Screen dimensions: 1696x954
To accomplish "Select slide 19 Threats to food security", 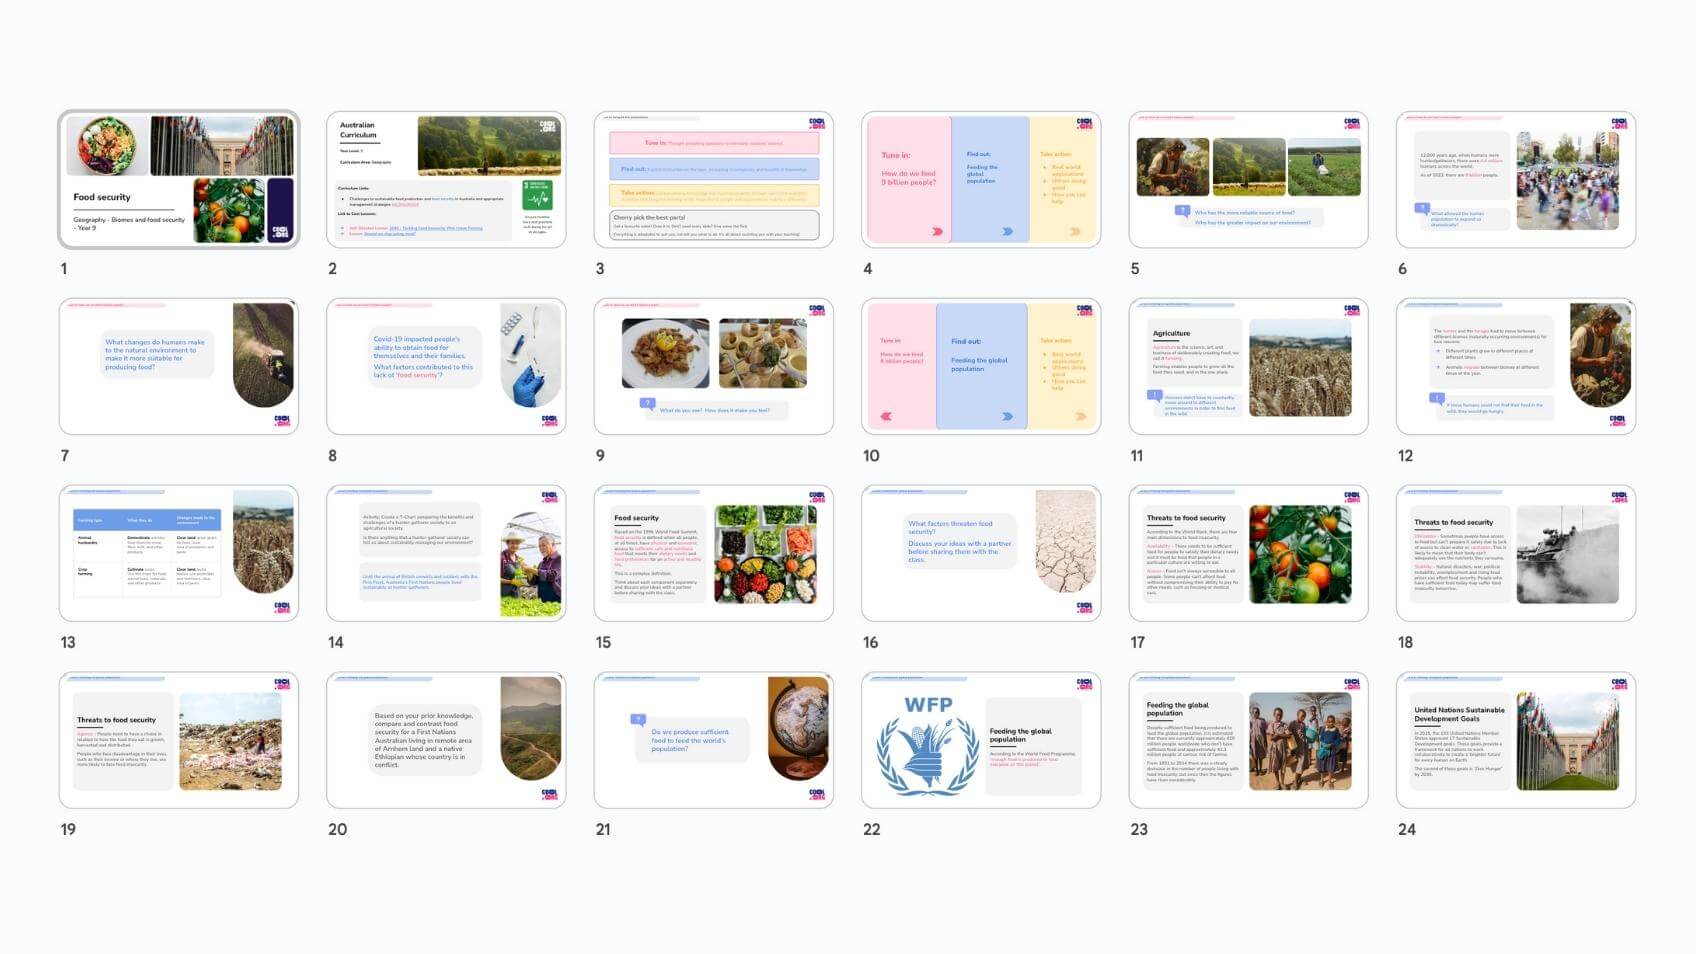I will [x=179, y=740].
